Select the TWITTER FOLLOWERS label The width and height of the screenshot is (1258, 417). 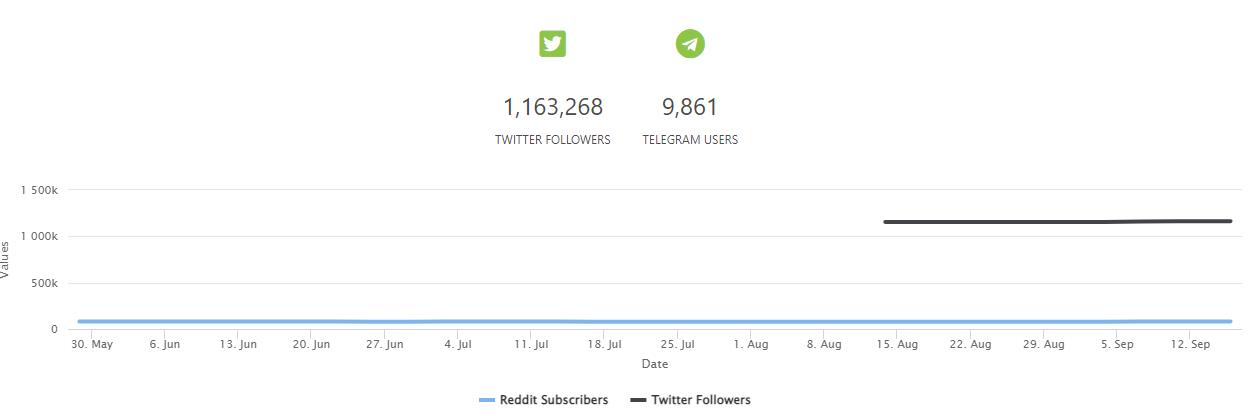[x=552, y=140]
